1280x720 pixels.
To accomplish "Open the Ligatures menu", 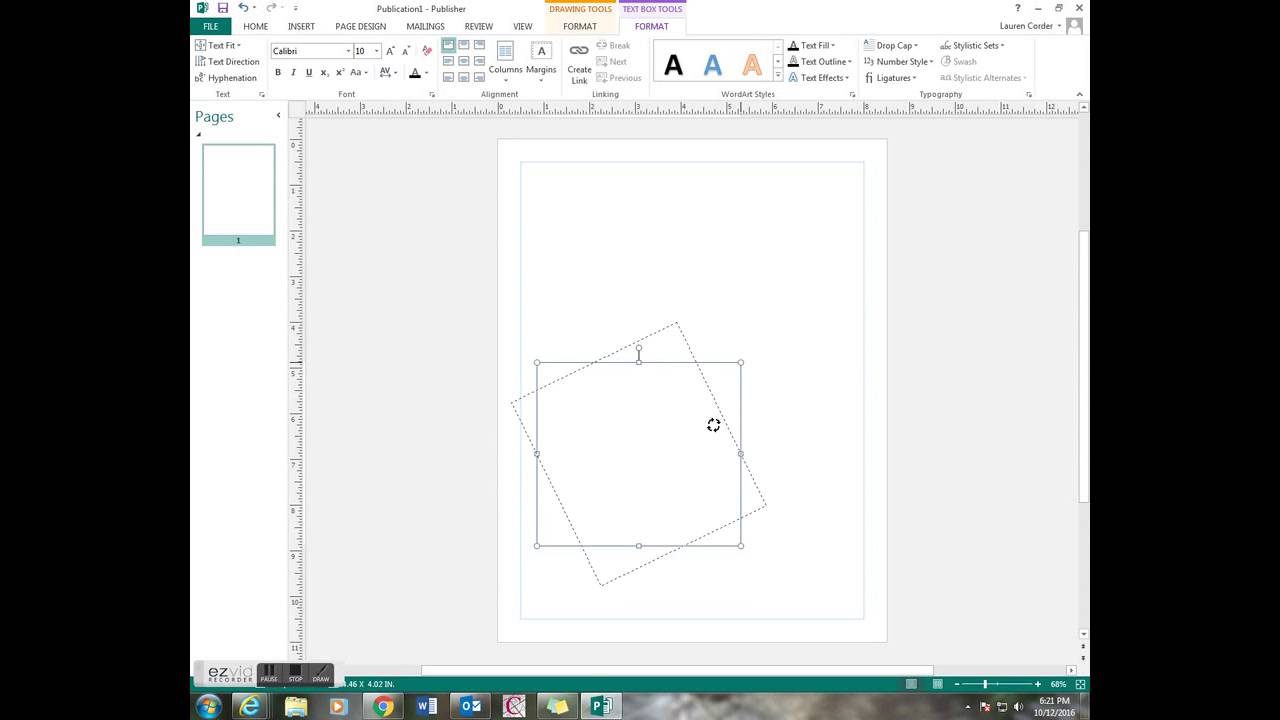I will point(890,77).
